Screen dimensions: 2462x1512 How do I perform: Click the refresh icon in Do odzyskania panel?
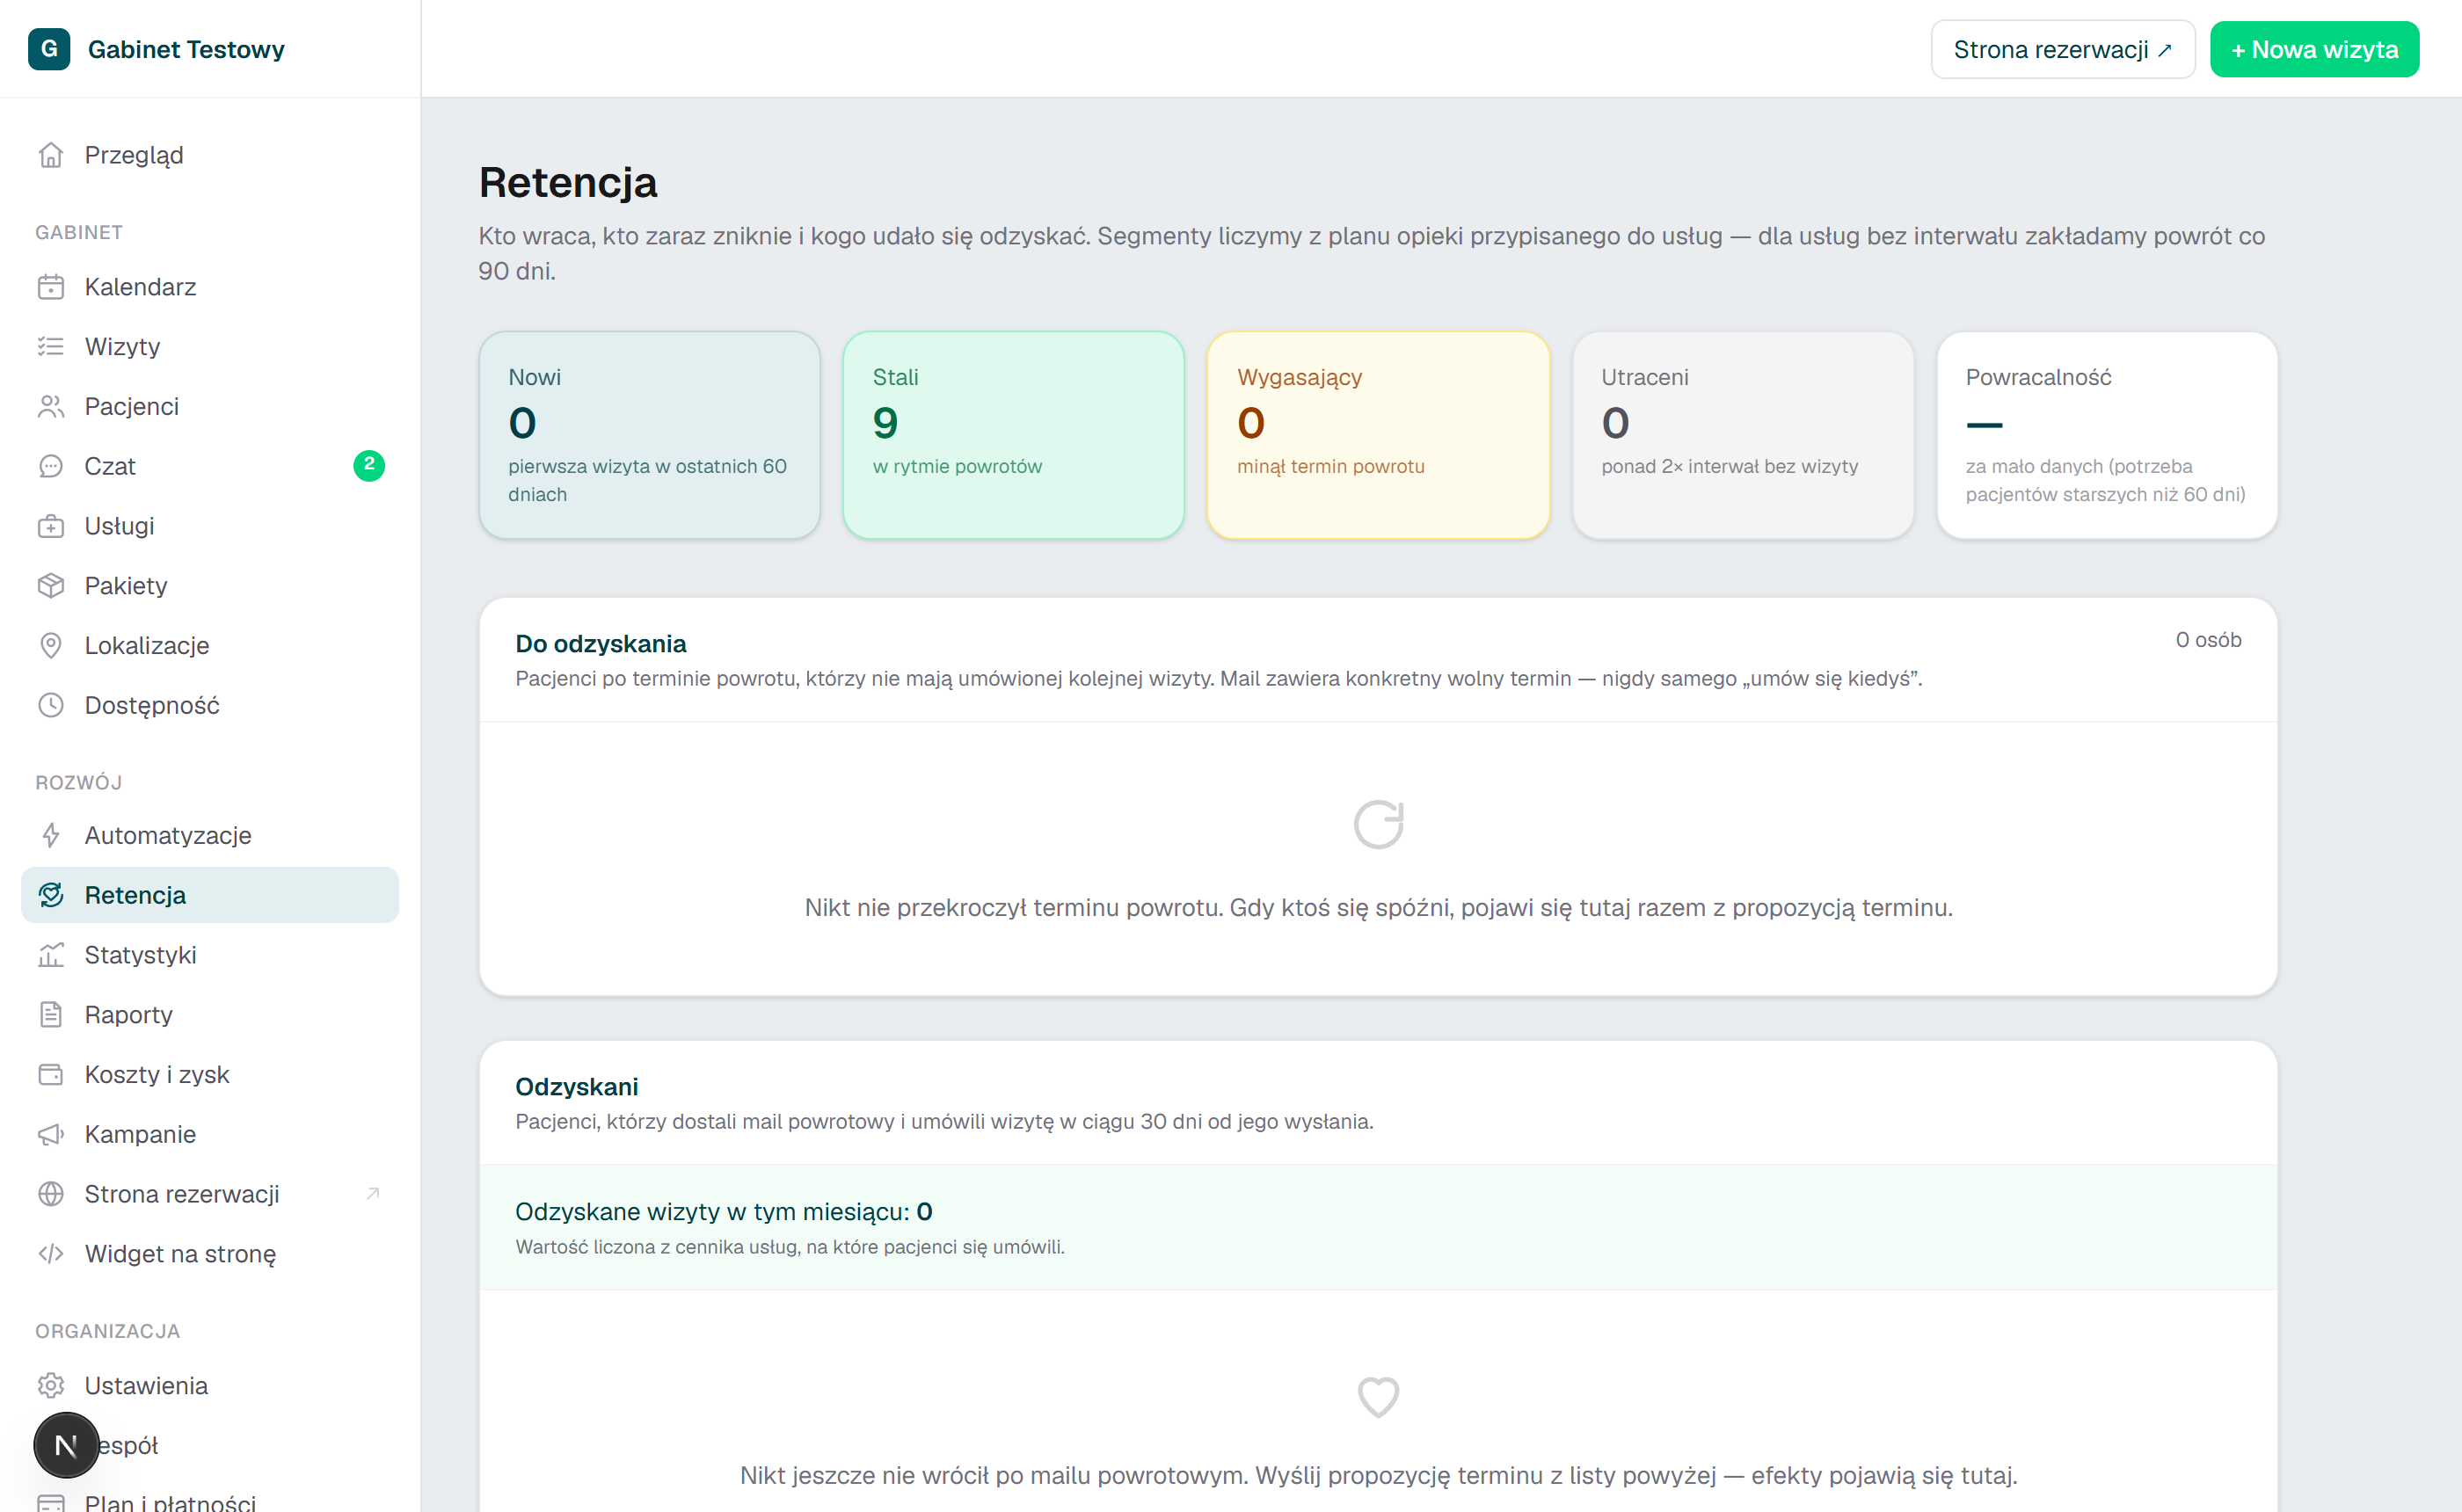coord(1378,824)
